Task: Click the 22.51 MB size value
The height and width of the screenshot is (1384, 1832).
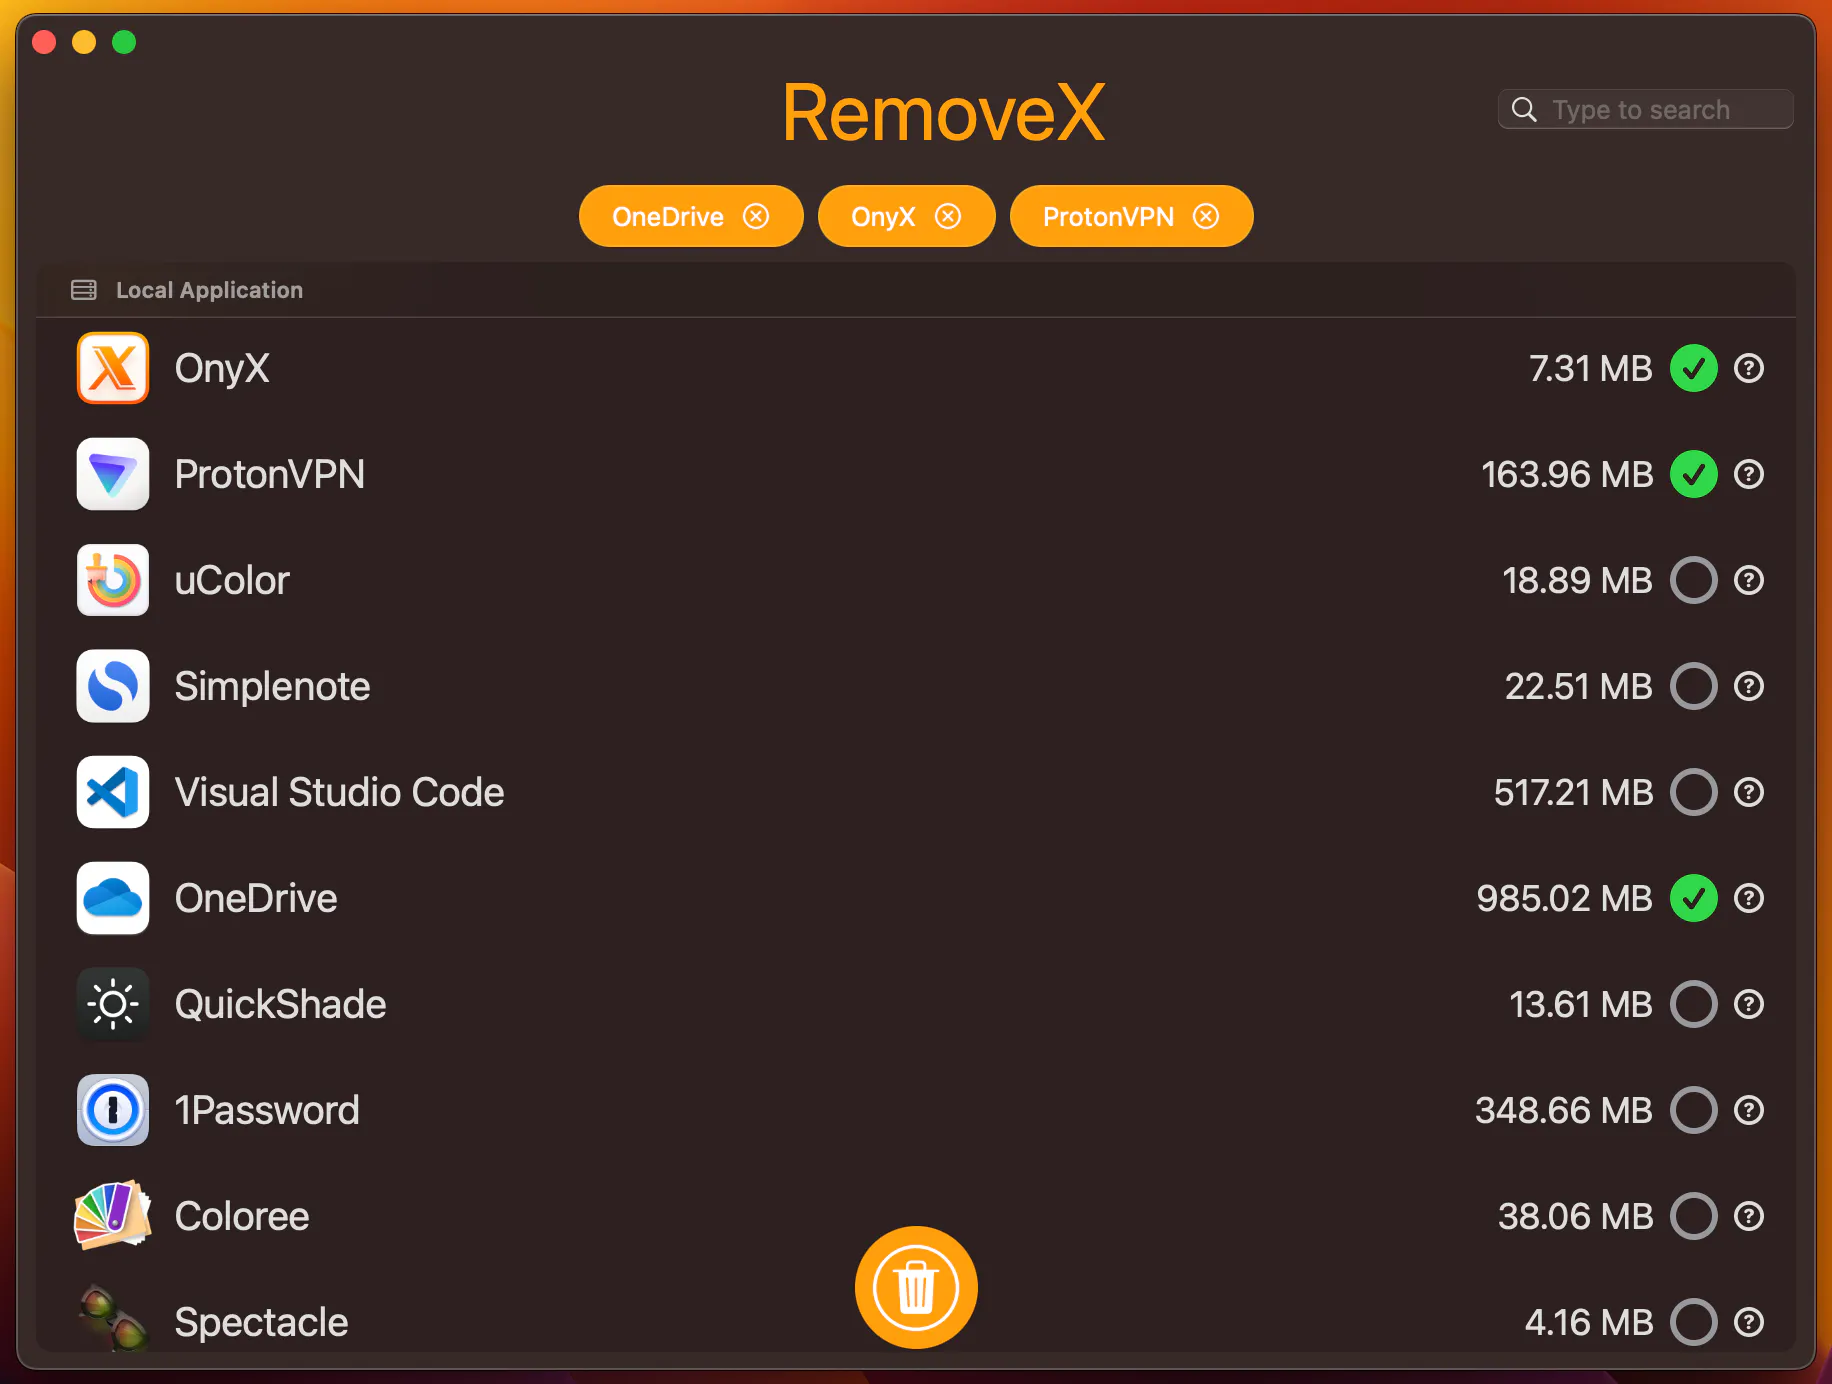Action: click(x=1578, y=686)
